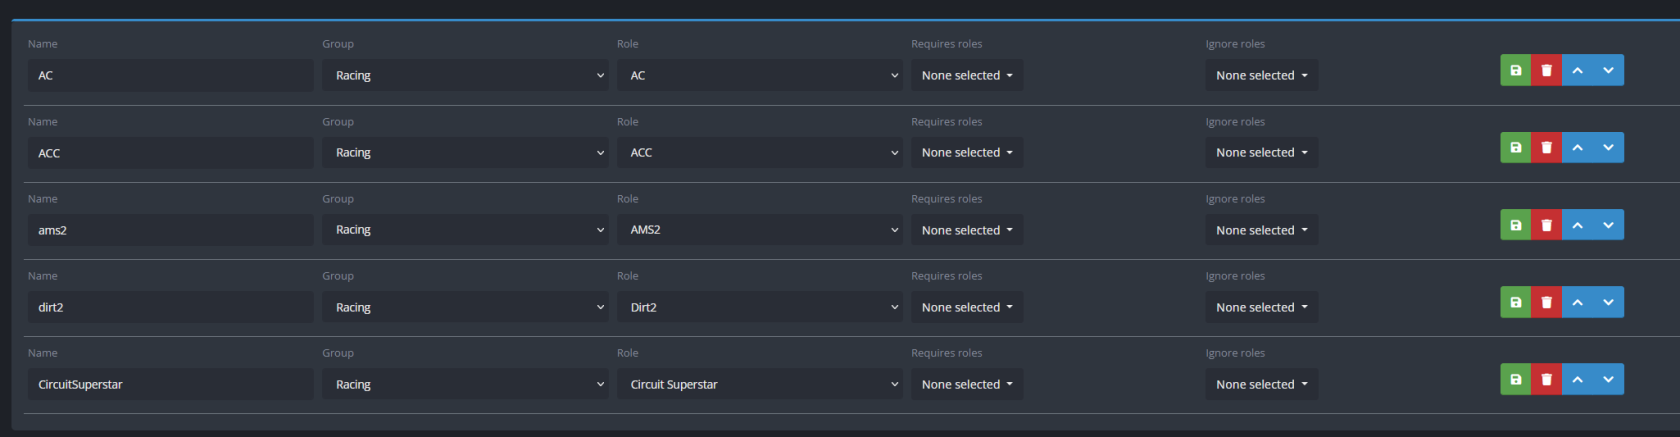This screenshot has width=1680, height=437.
Task: Move the ams2 row up
Action: click(x=1577, y=225)
